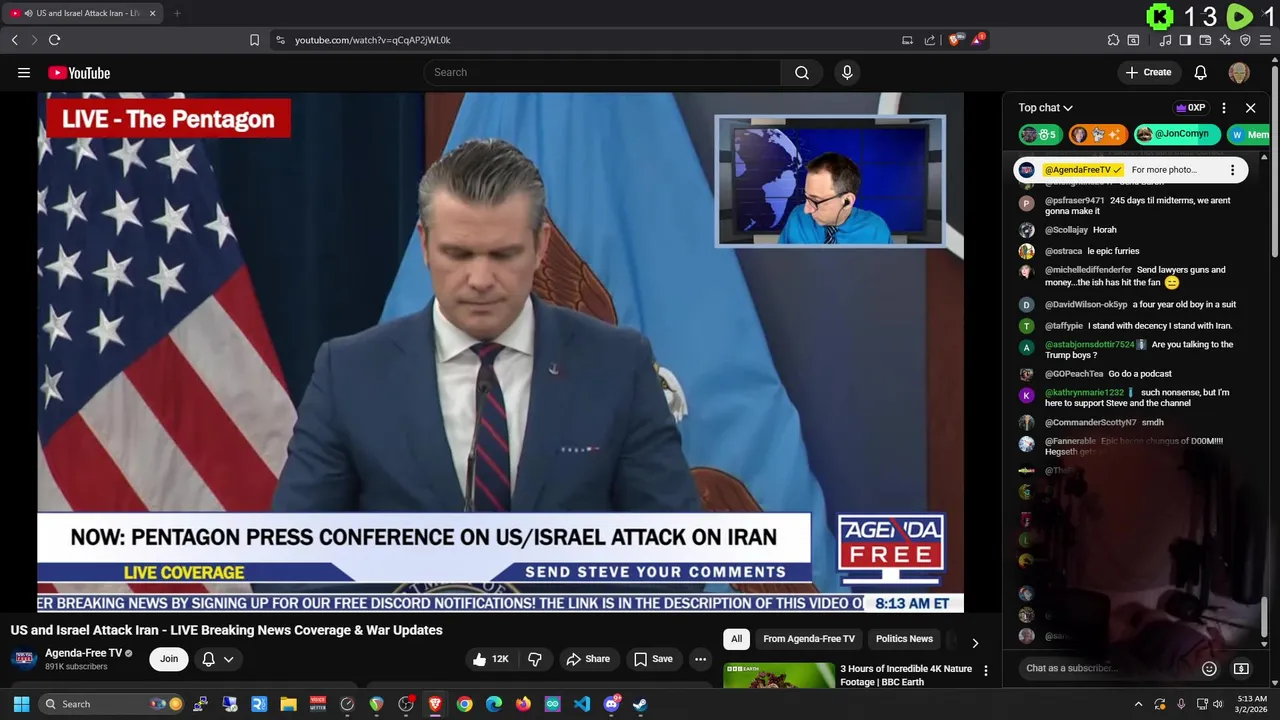Open pinned message options menu

point(1232,170)
